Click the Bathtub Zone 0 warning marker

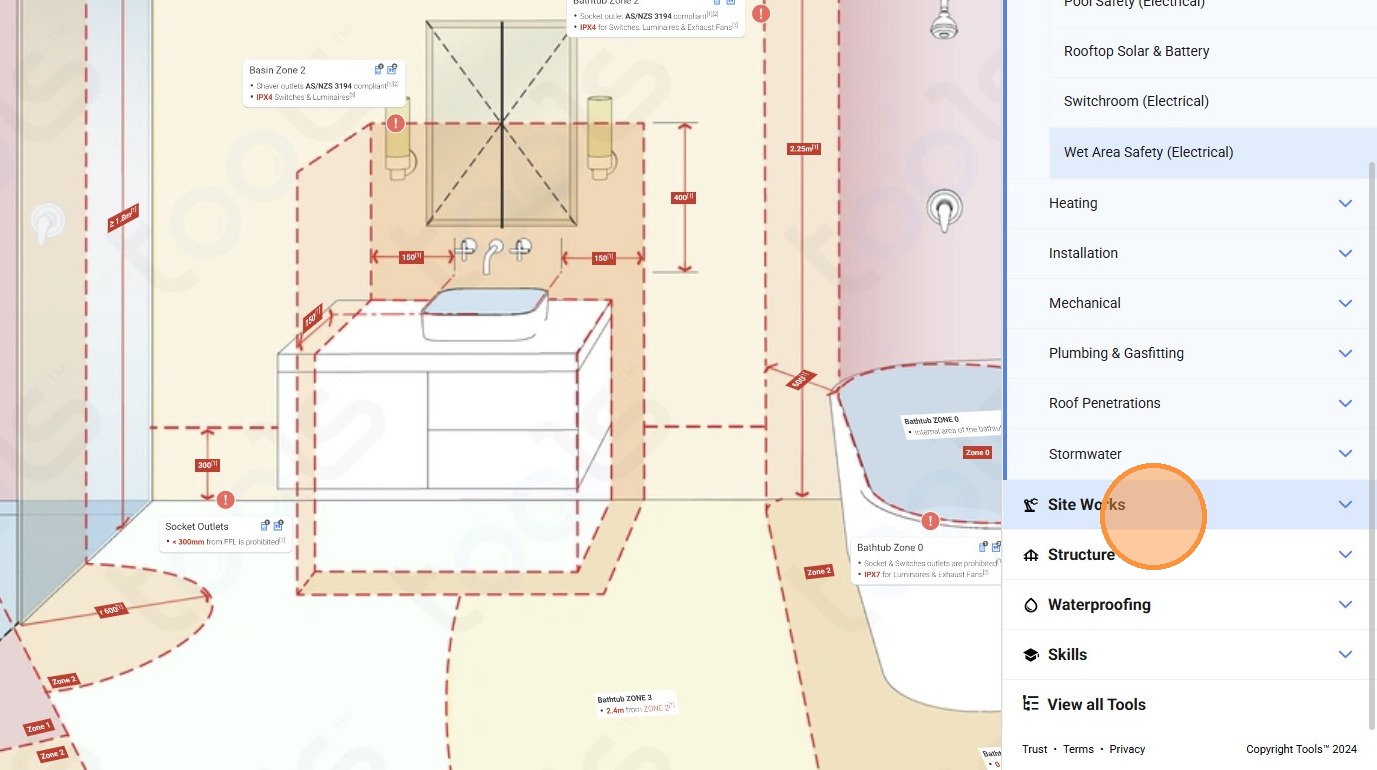pos(931,521)
